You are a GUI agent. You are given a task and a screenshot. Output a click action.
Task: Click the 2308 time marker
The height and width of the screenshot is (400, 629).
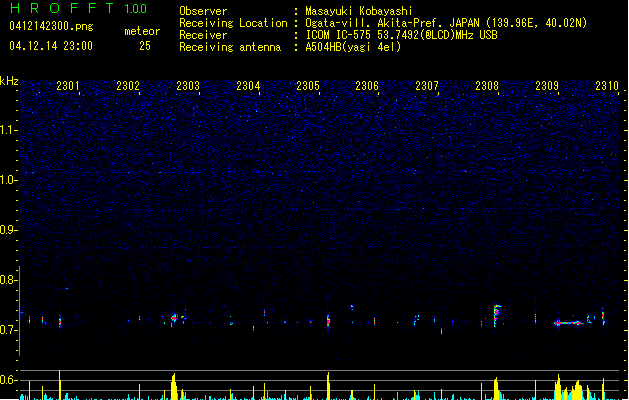(x=487, y=86)
